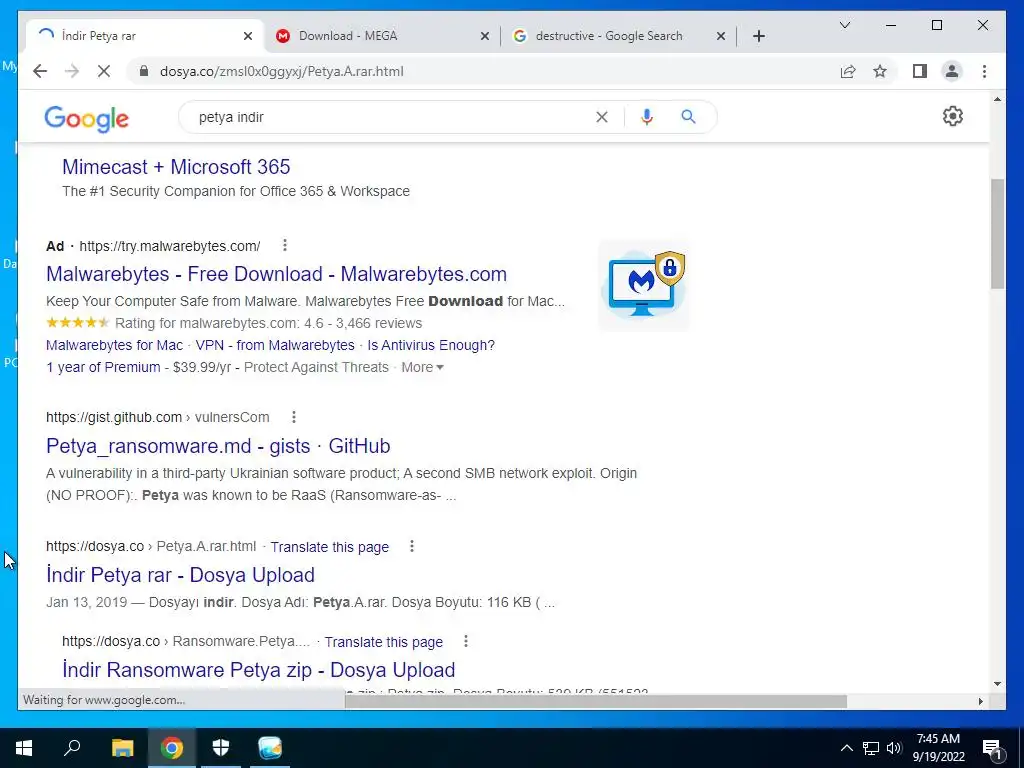Close the İndir Petya rar tab
Screen dimensions: 1024x768
pyautogui.click(x=248, y=36)
